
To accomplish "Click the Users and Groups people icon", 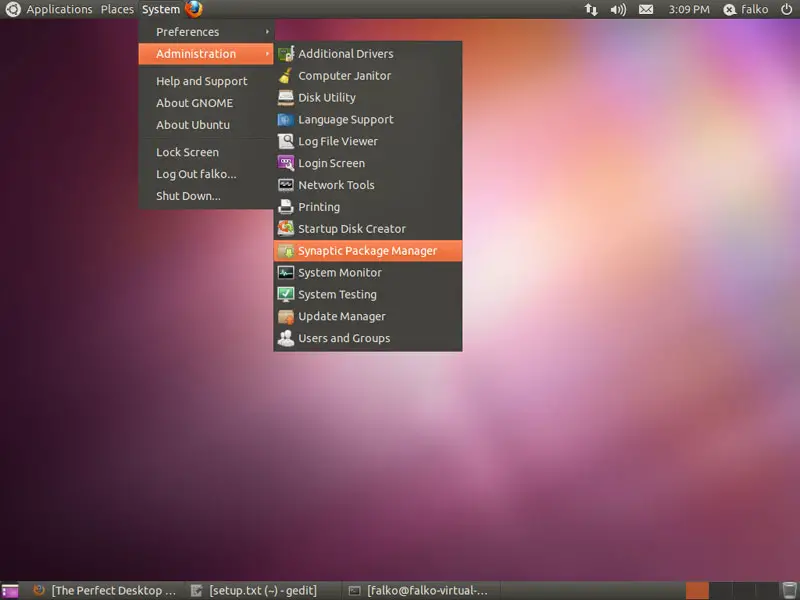I will 286,338.
